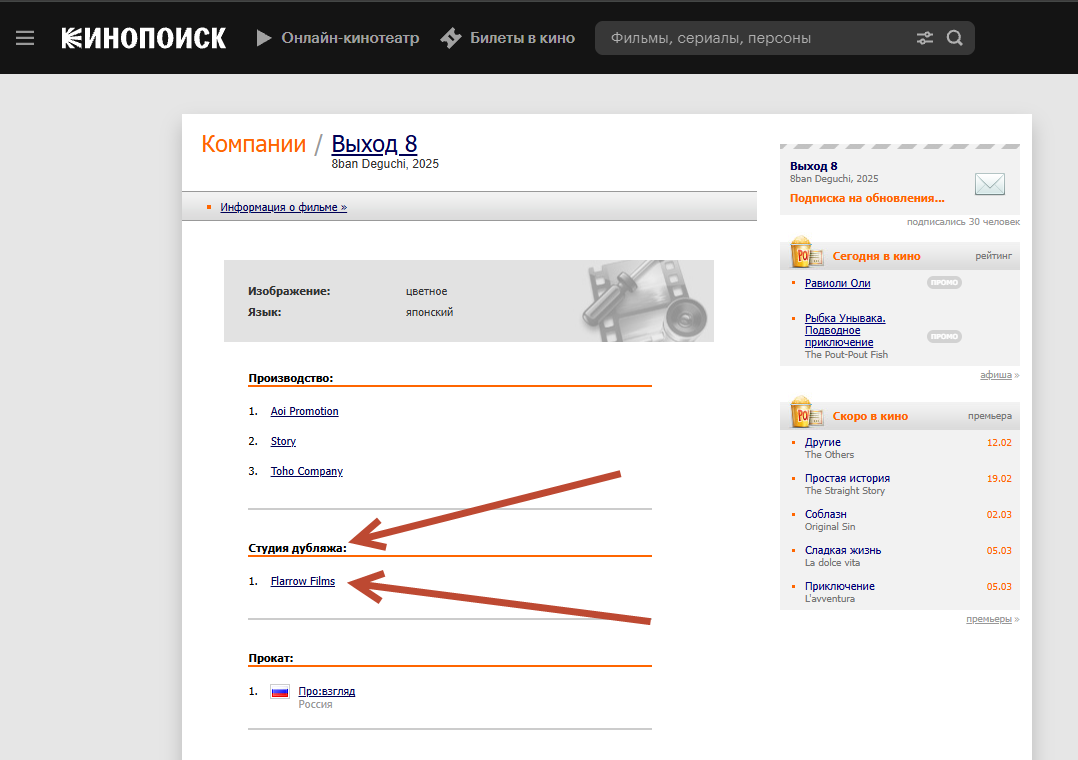The height and width of the screenshot is (760, 1078).
Task: Open Онлайн-кинотеатр section
Action: [338, 38]
